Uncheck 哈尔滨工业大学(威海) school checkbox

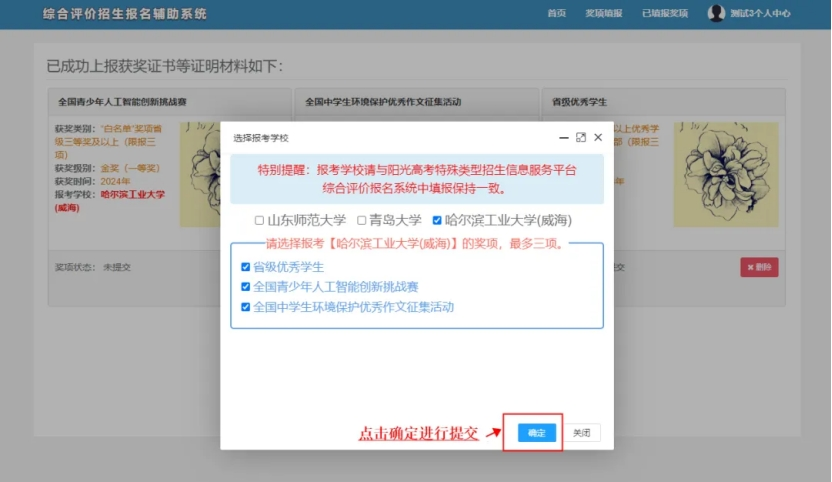point(436,220)
